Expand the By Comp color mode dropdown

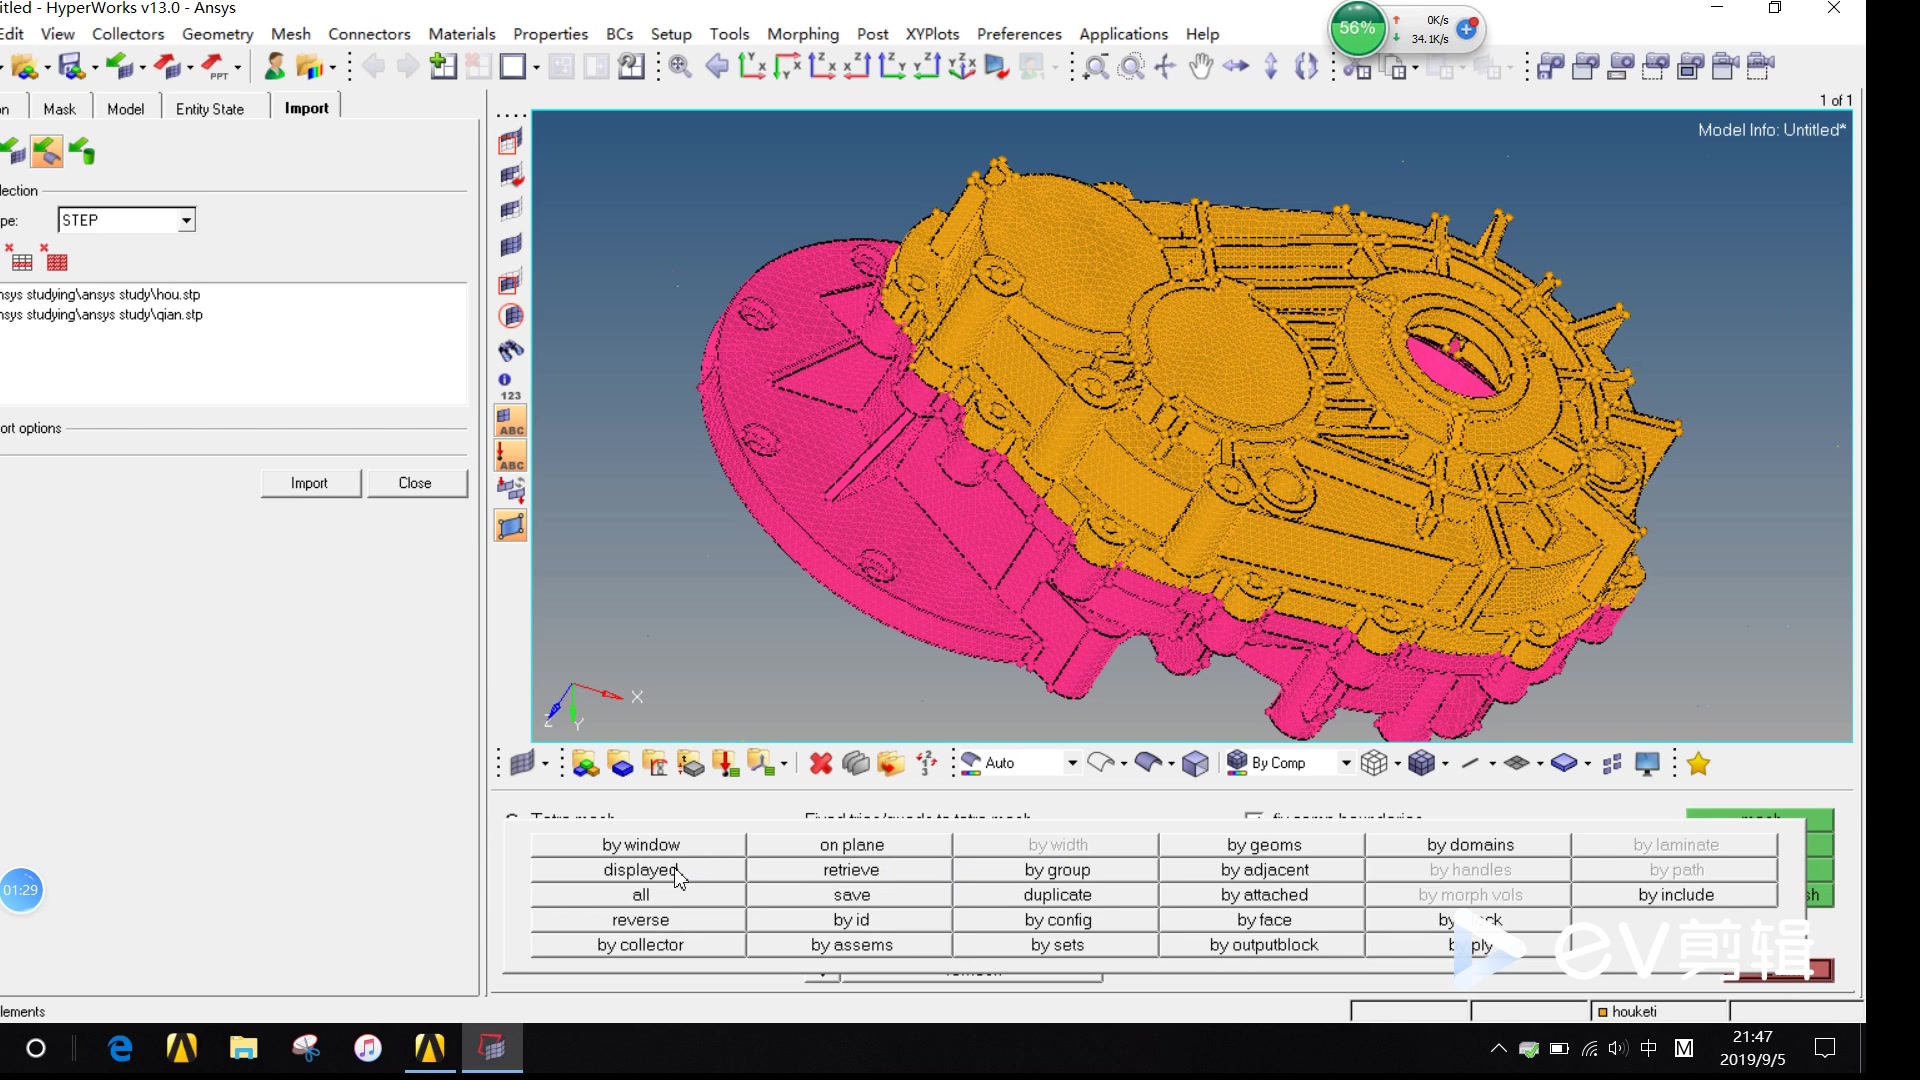pos(1346,763)
